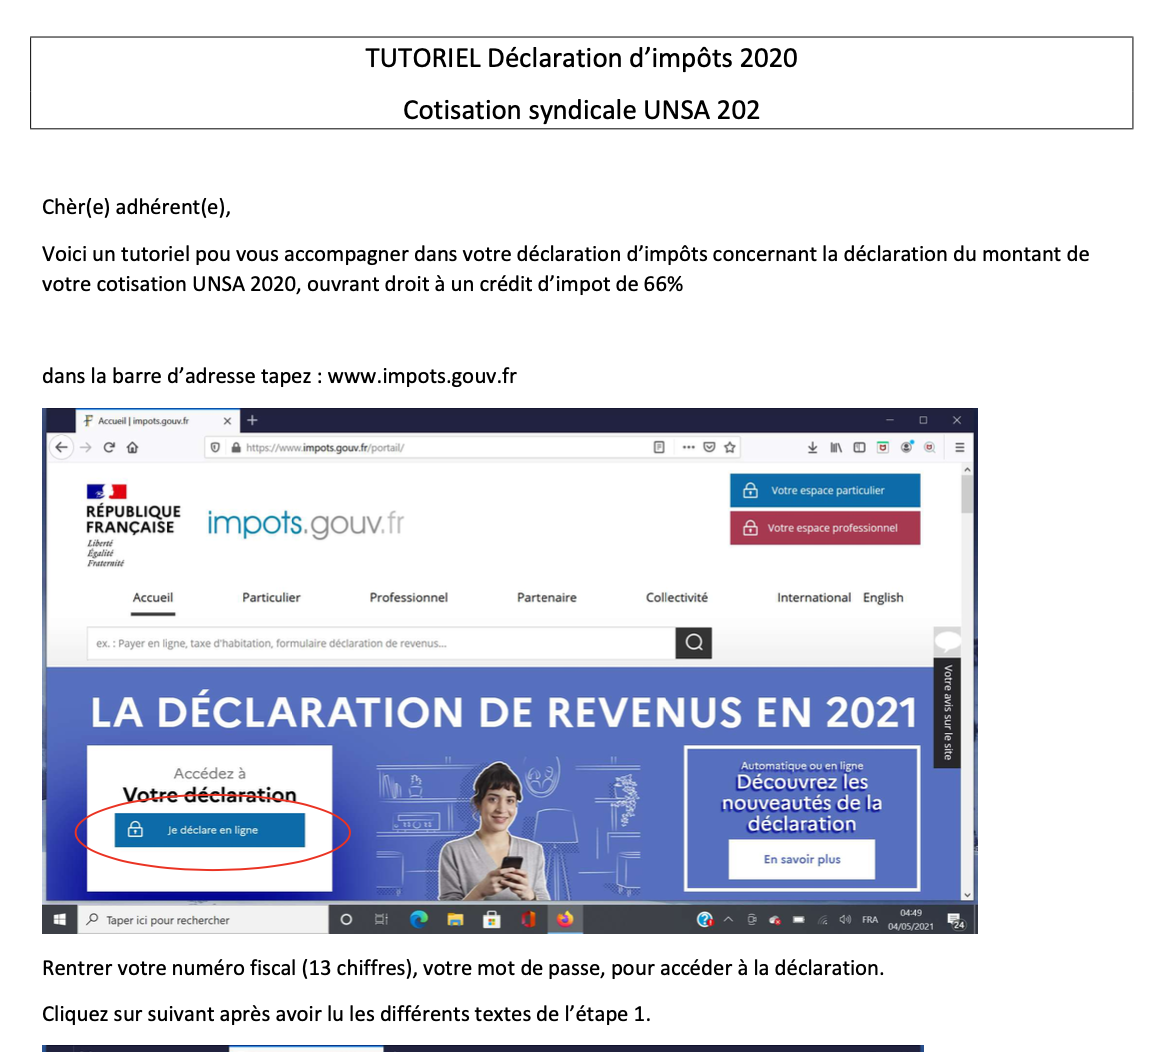Open the Firefox home page icon
Screen dimensions: 1174x1052
tap(133, 447)
